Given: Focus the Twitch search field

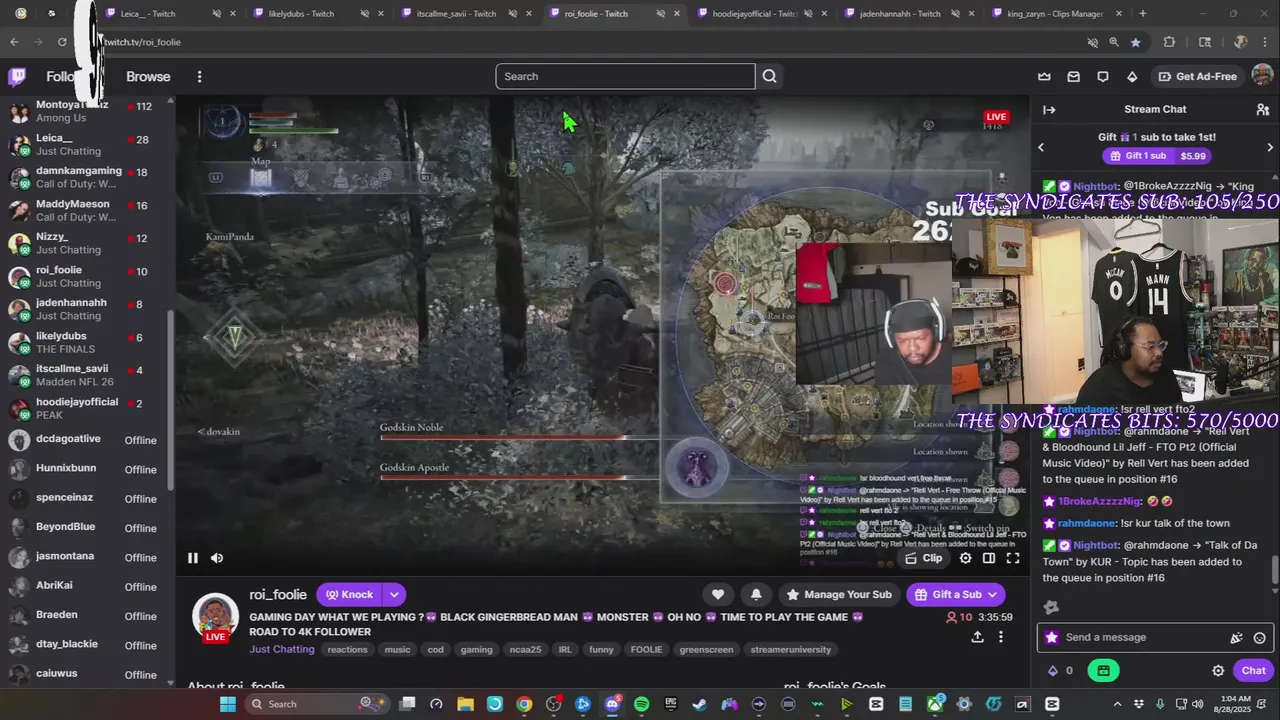Looking at the screenshot, I should pos(625,76).
